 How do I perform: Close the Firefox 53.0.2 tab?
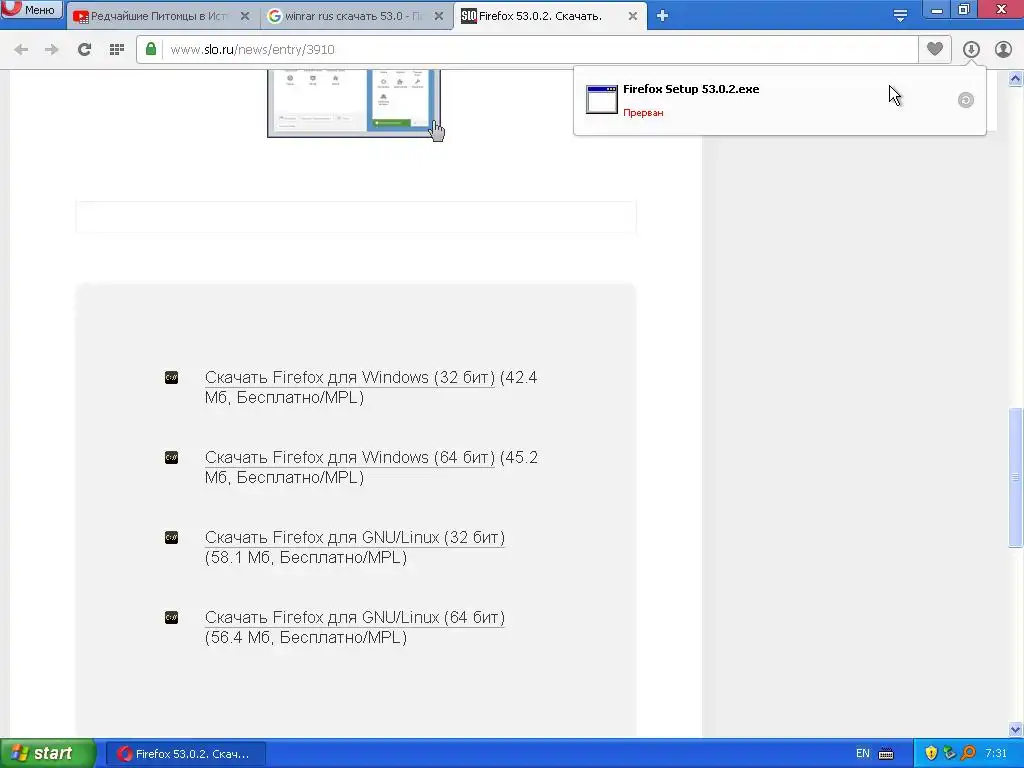632,16
